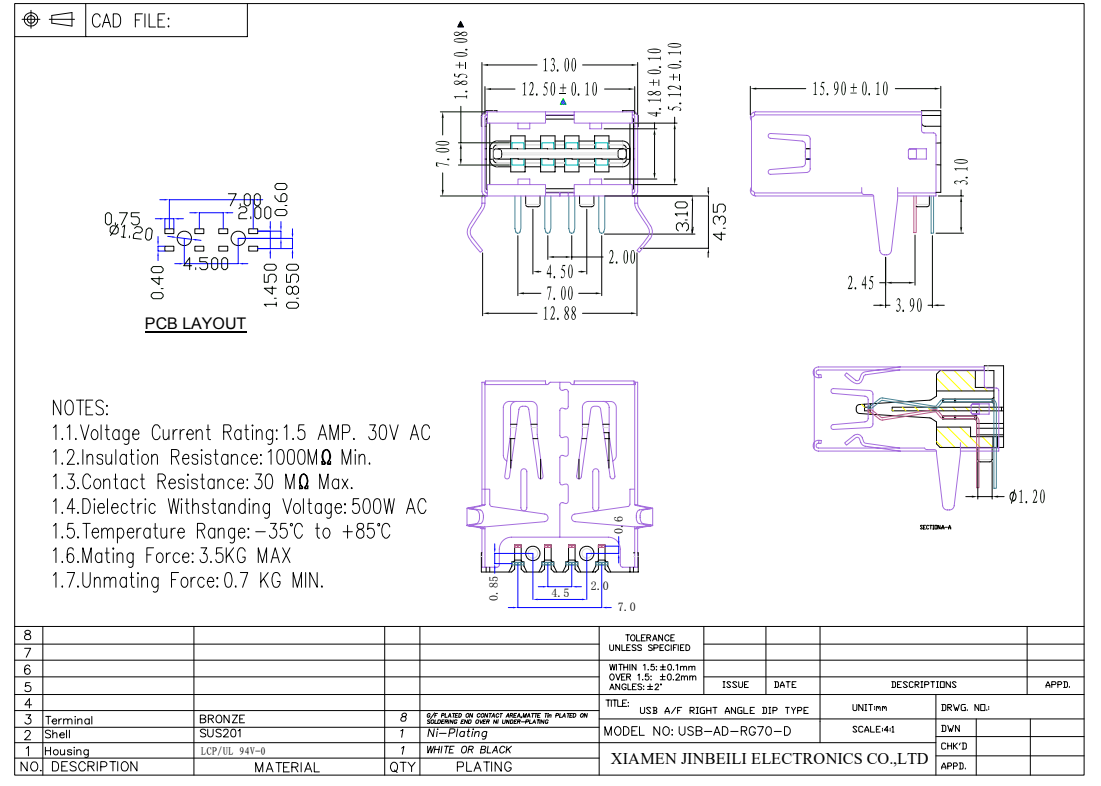Click the Terminal plating description text
Screen dimensions: 1101x786
[508, 719]
